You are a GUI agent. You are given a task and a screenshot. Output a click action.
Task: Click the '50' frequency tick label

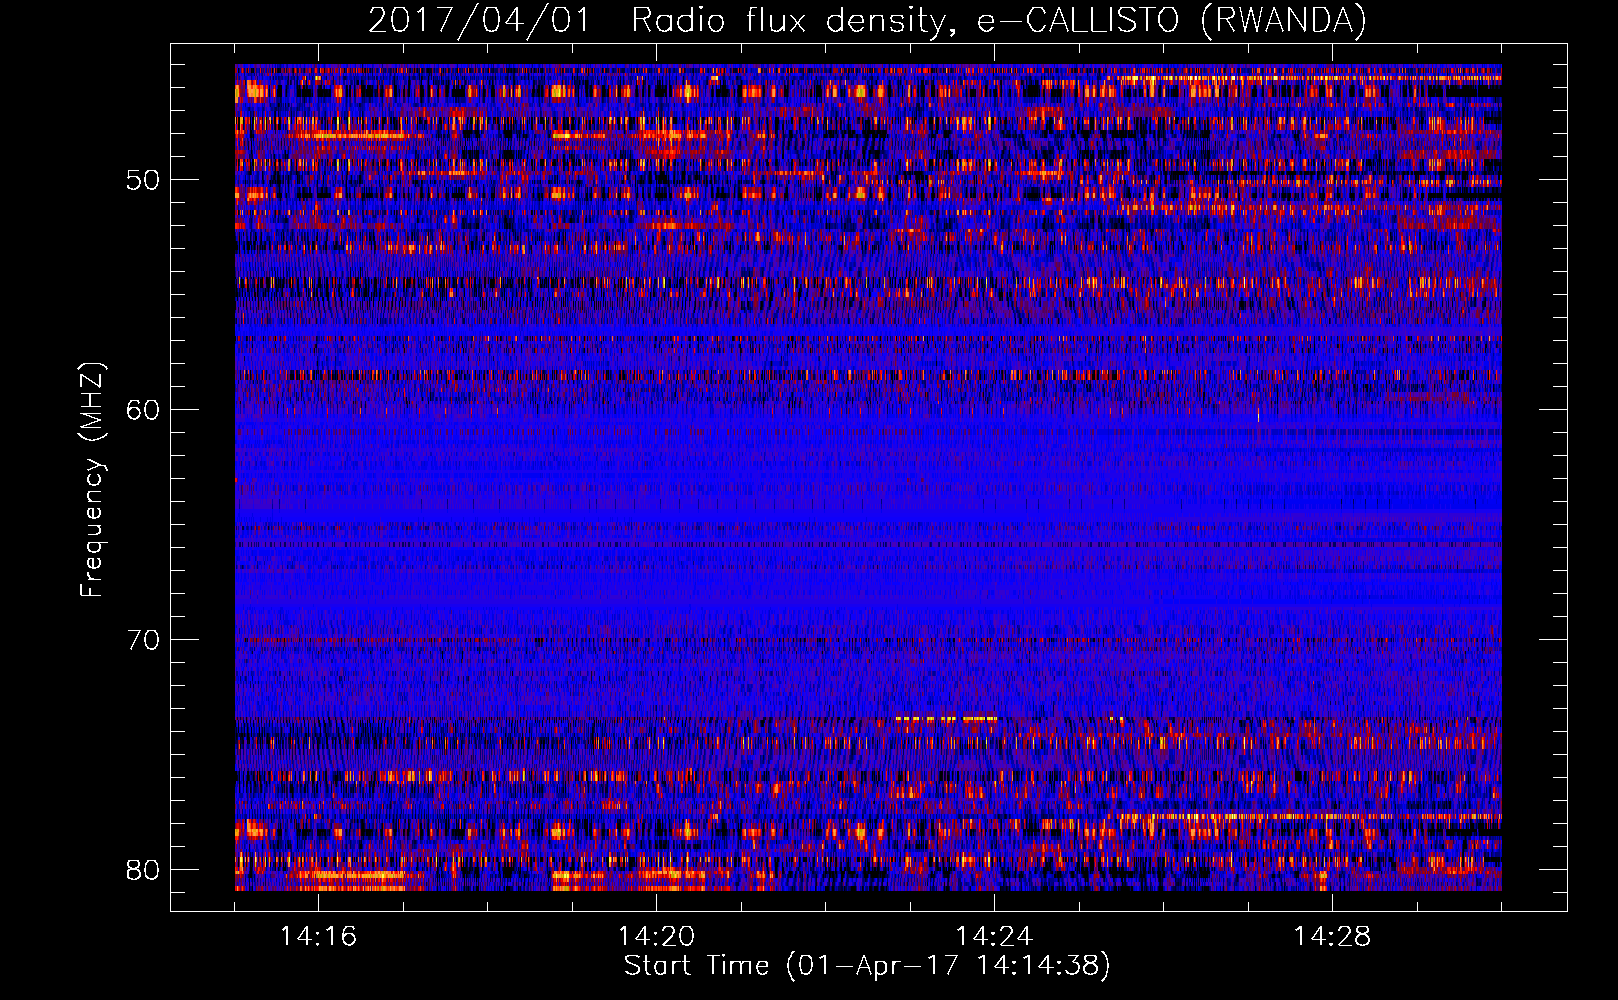[143, 180]
